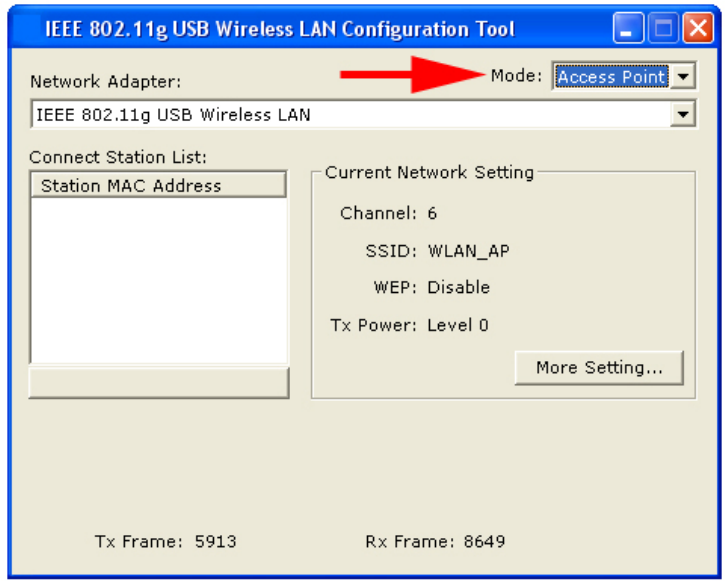Expand the Network Adapter dropdown arrow

(682, 114)
